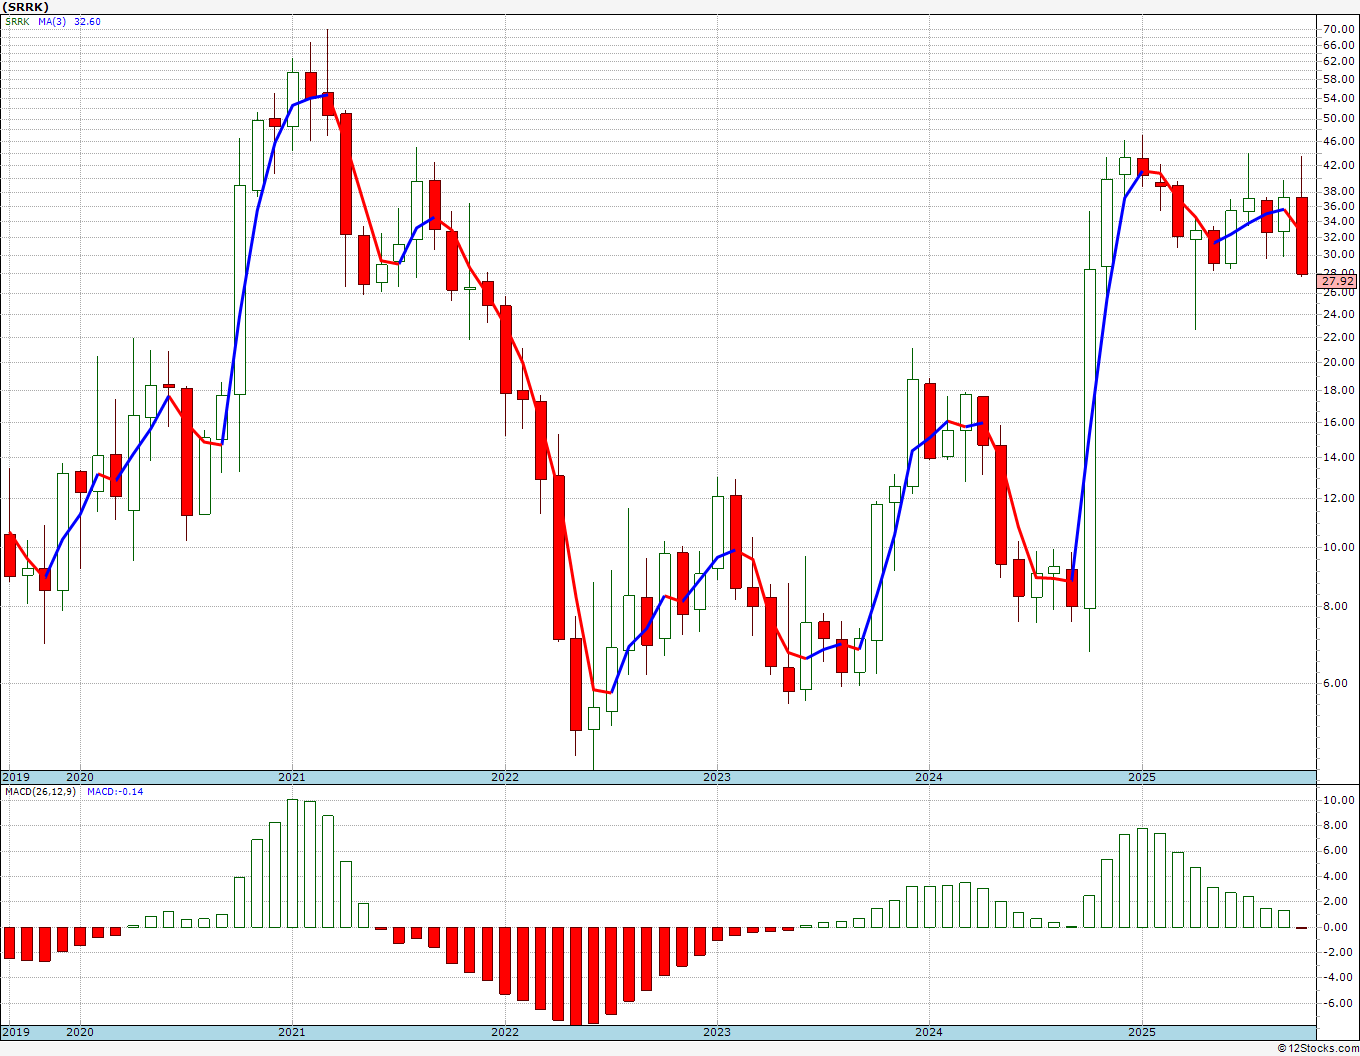Click the MA(3) indicator label

(x=53, y=21)
